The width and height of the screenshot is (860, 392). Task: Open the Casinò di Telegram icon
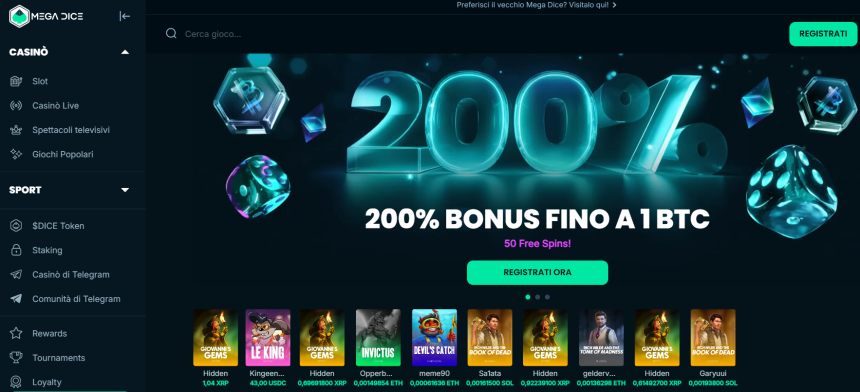[x=16, y=275]
